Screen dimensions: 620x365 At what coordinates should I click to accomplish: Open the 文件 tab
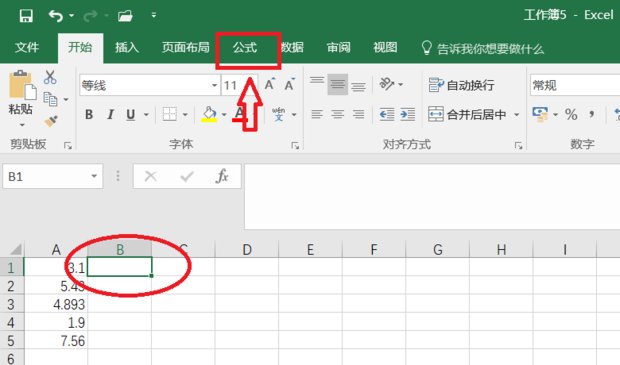click(26, 48)
